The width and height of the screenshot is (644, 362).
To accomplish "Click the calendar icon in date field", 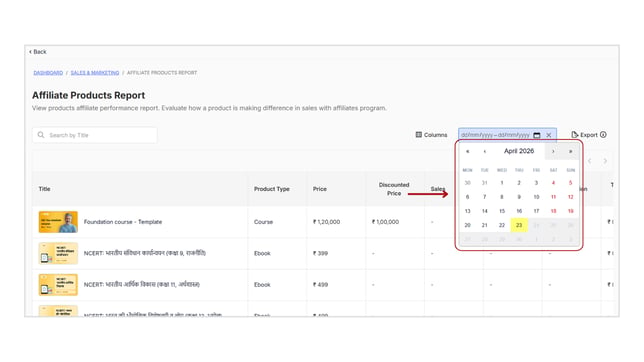I will (537, 135).
